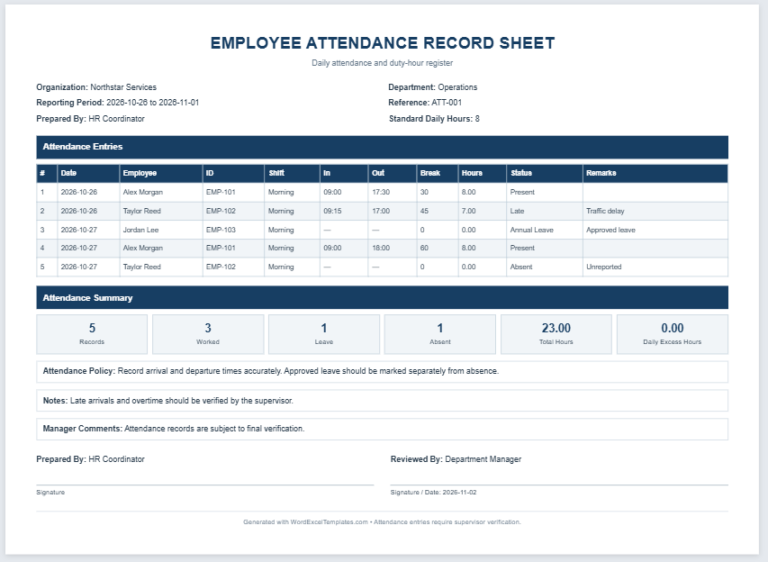
Task: Click the '3 Worked' summary card
Action: pos(208,334)
